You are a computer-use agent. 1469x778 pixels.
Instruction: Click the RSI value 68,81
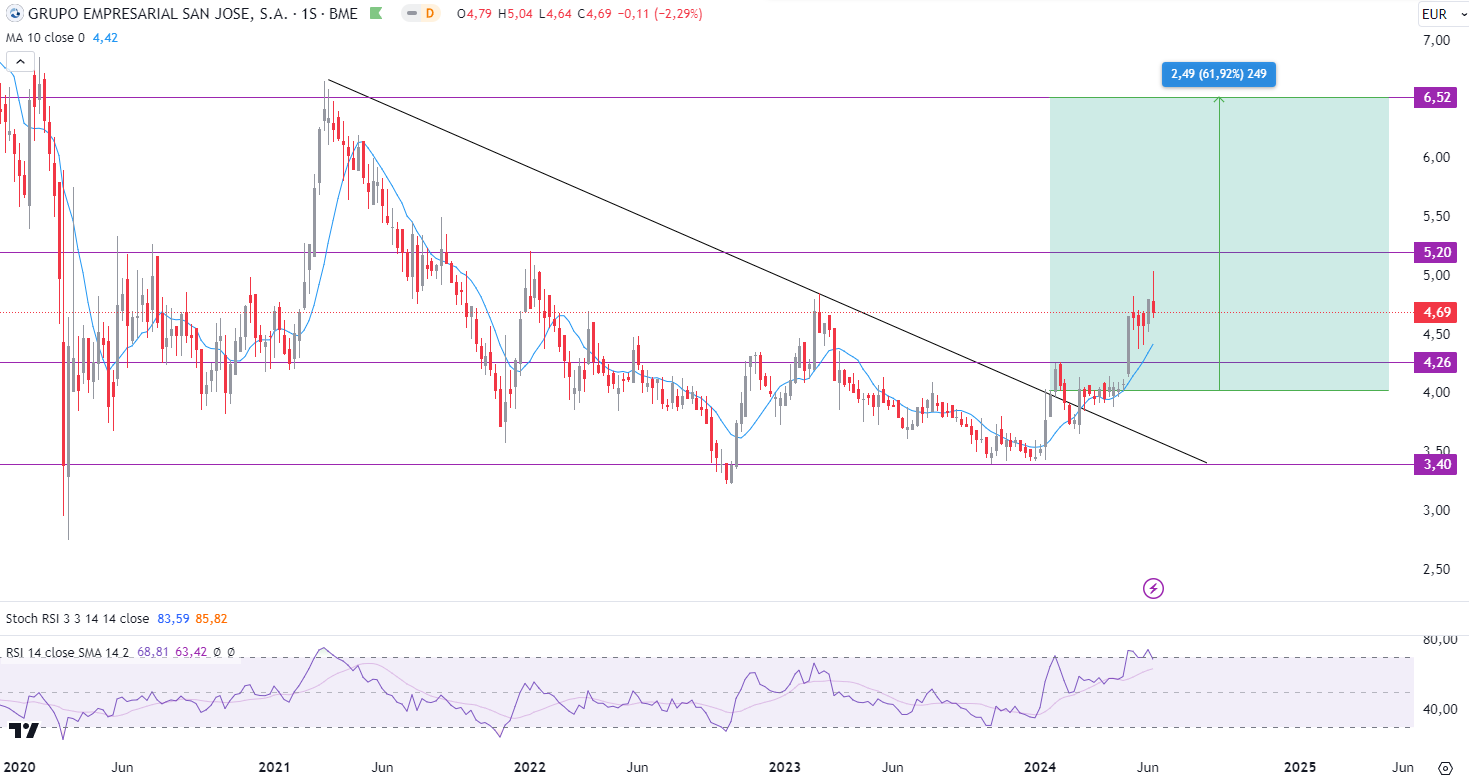point(153,652)
